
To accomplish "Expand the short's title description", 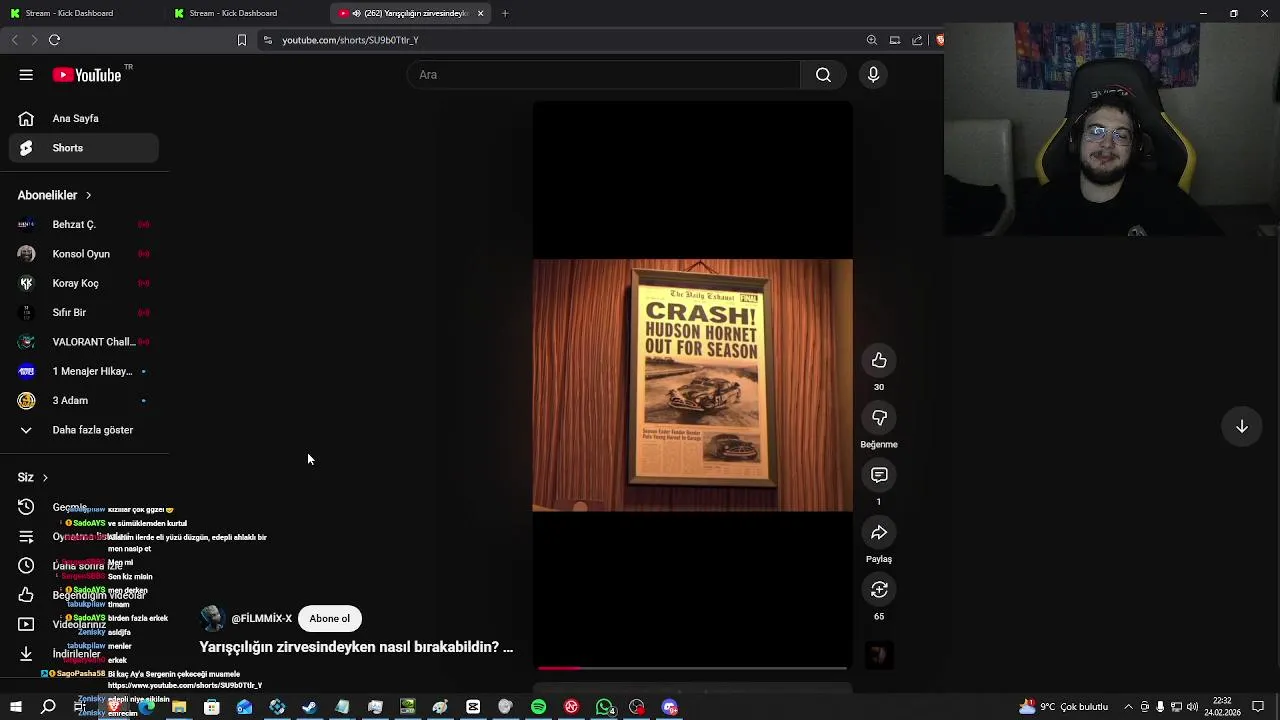I will (356, 647).
